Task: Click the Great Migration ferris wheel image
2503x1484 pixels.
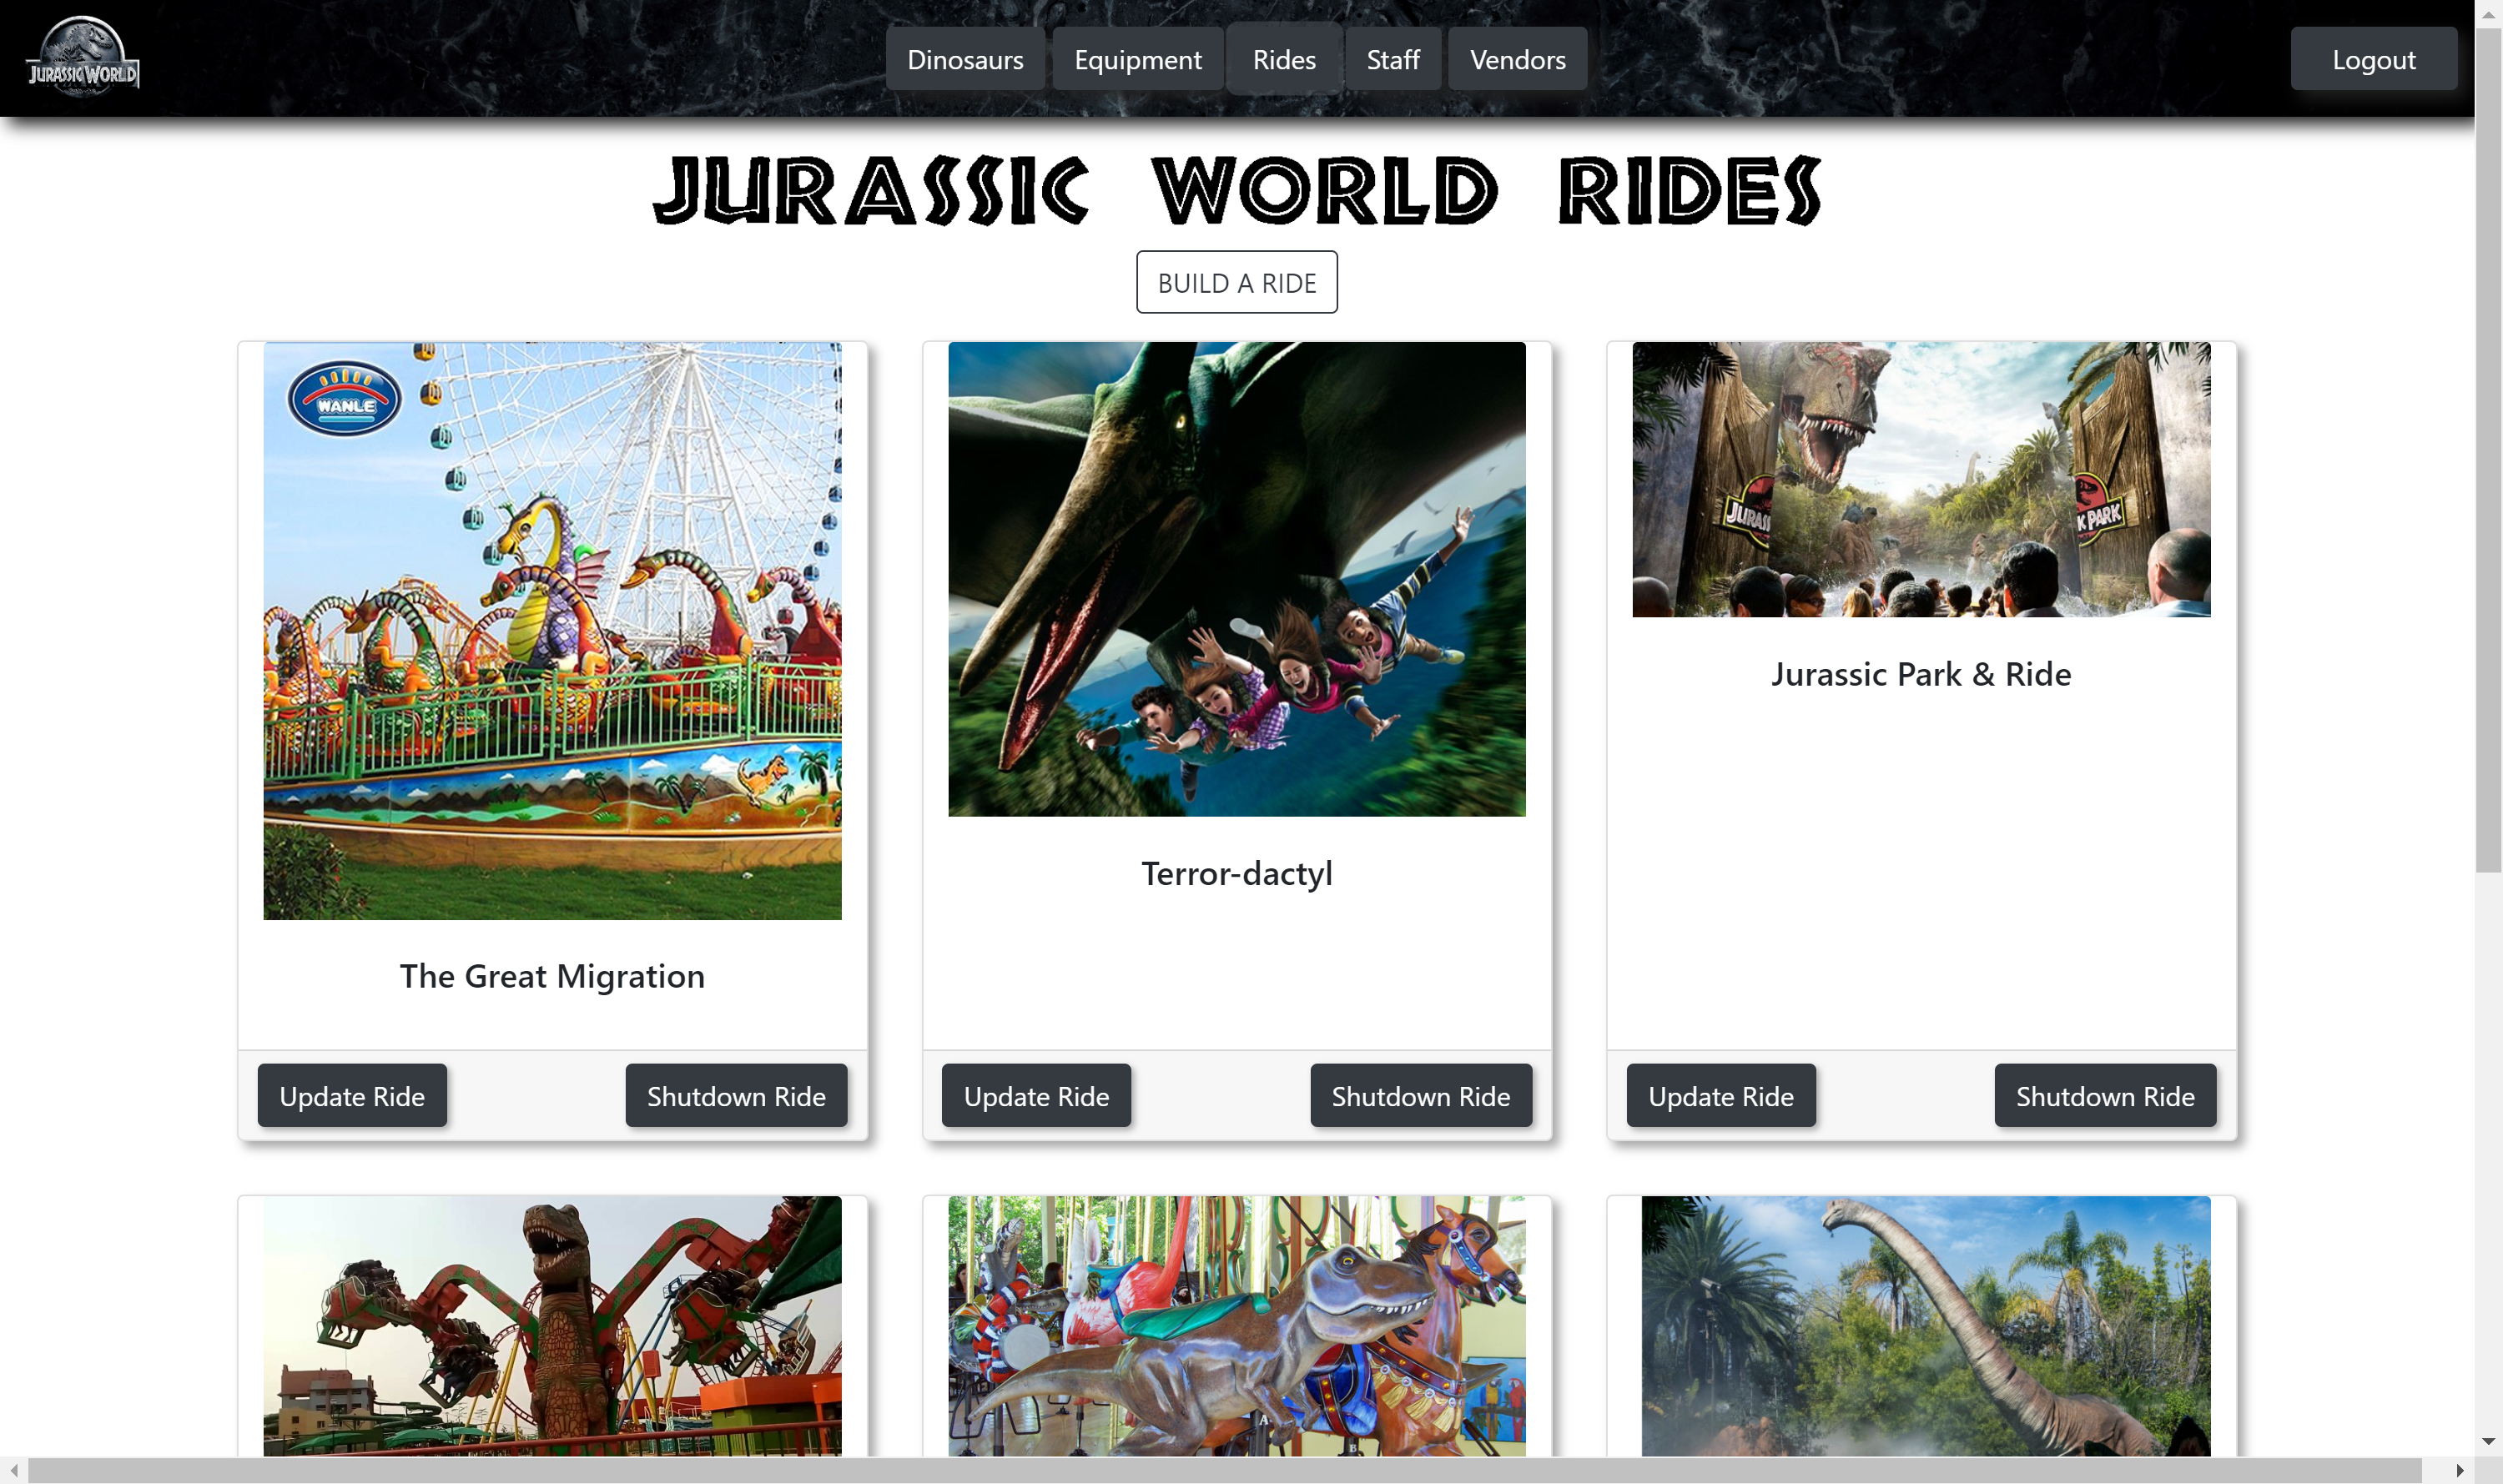Action: coord(552,630)
